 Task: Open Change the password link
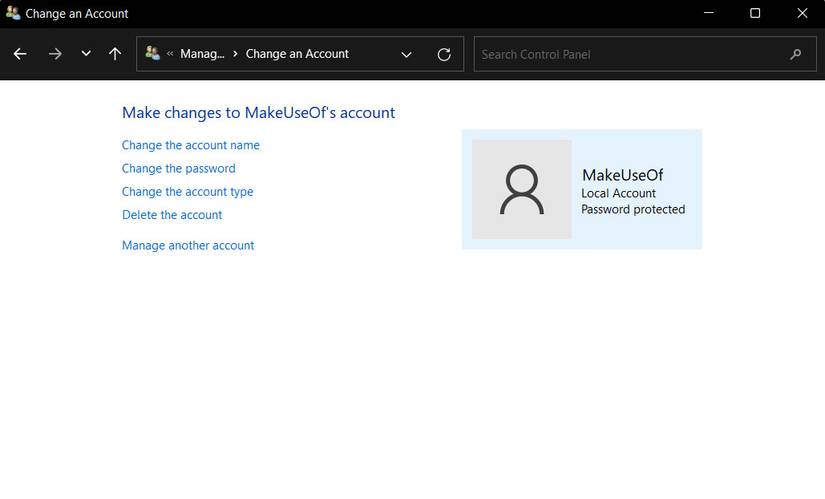pyautogui.click(x=178, y=168)
